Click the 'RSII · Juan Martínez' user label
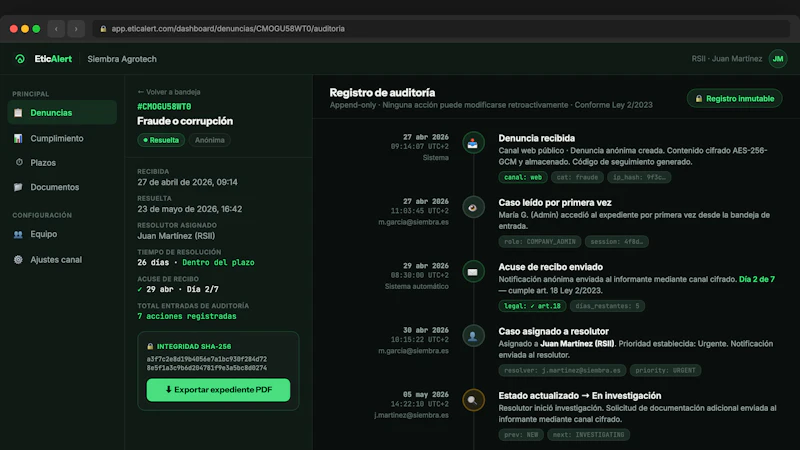Screen dimensions: 800x450 727,59
